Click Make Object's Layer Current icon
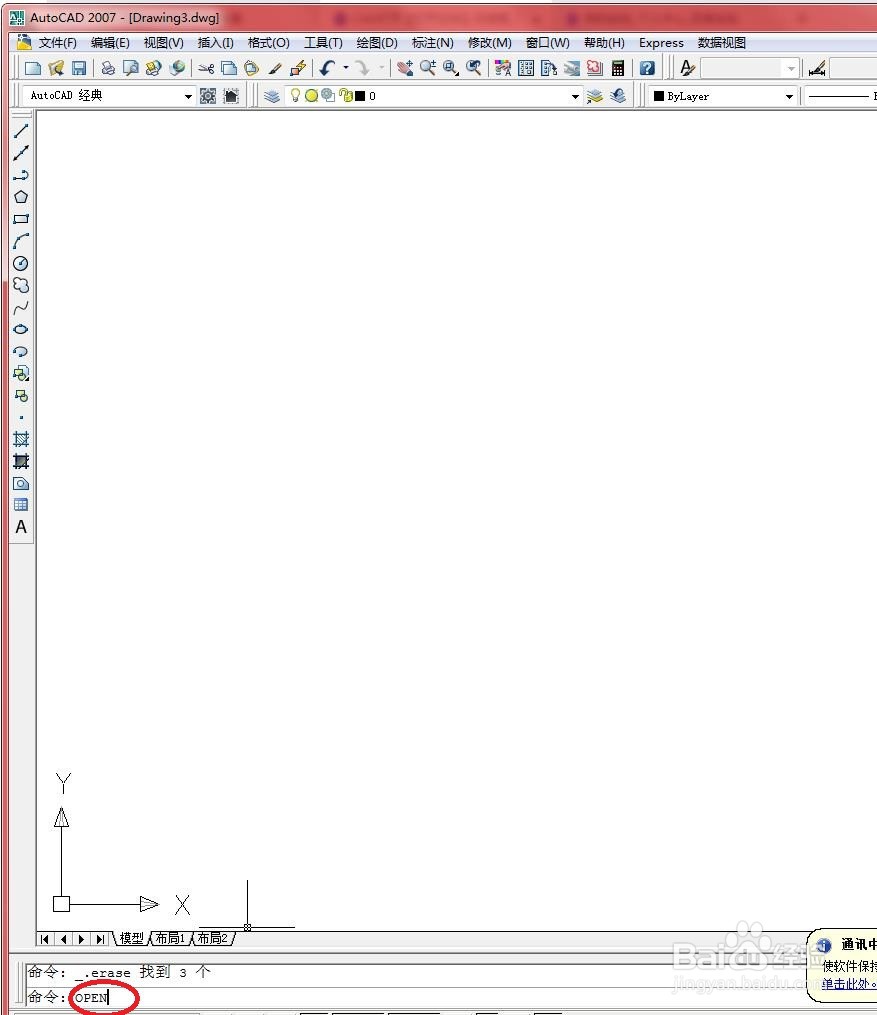Screen dimensions: 877x1015 tap(595, 96)
